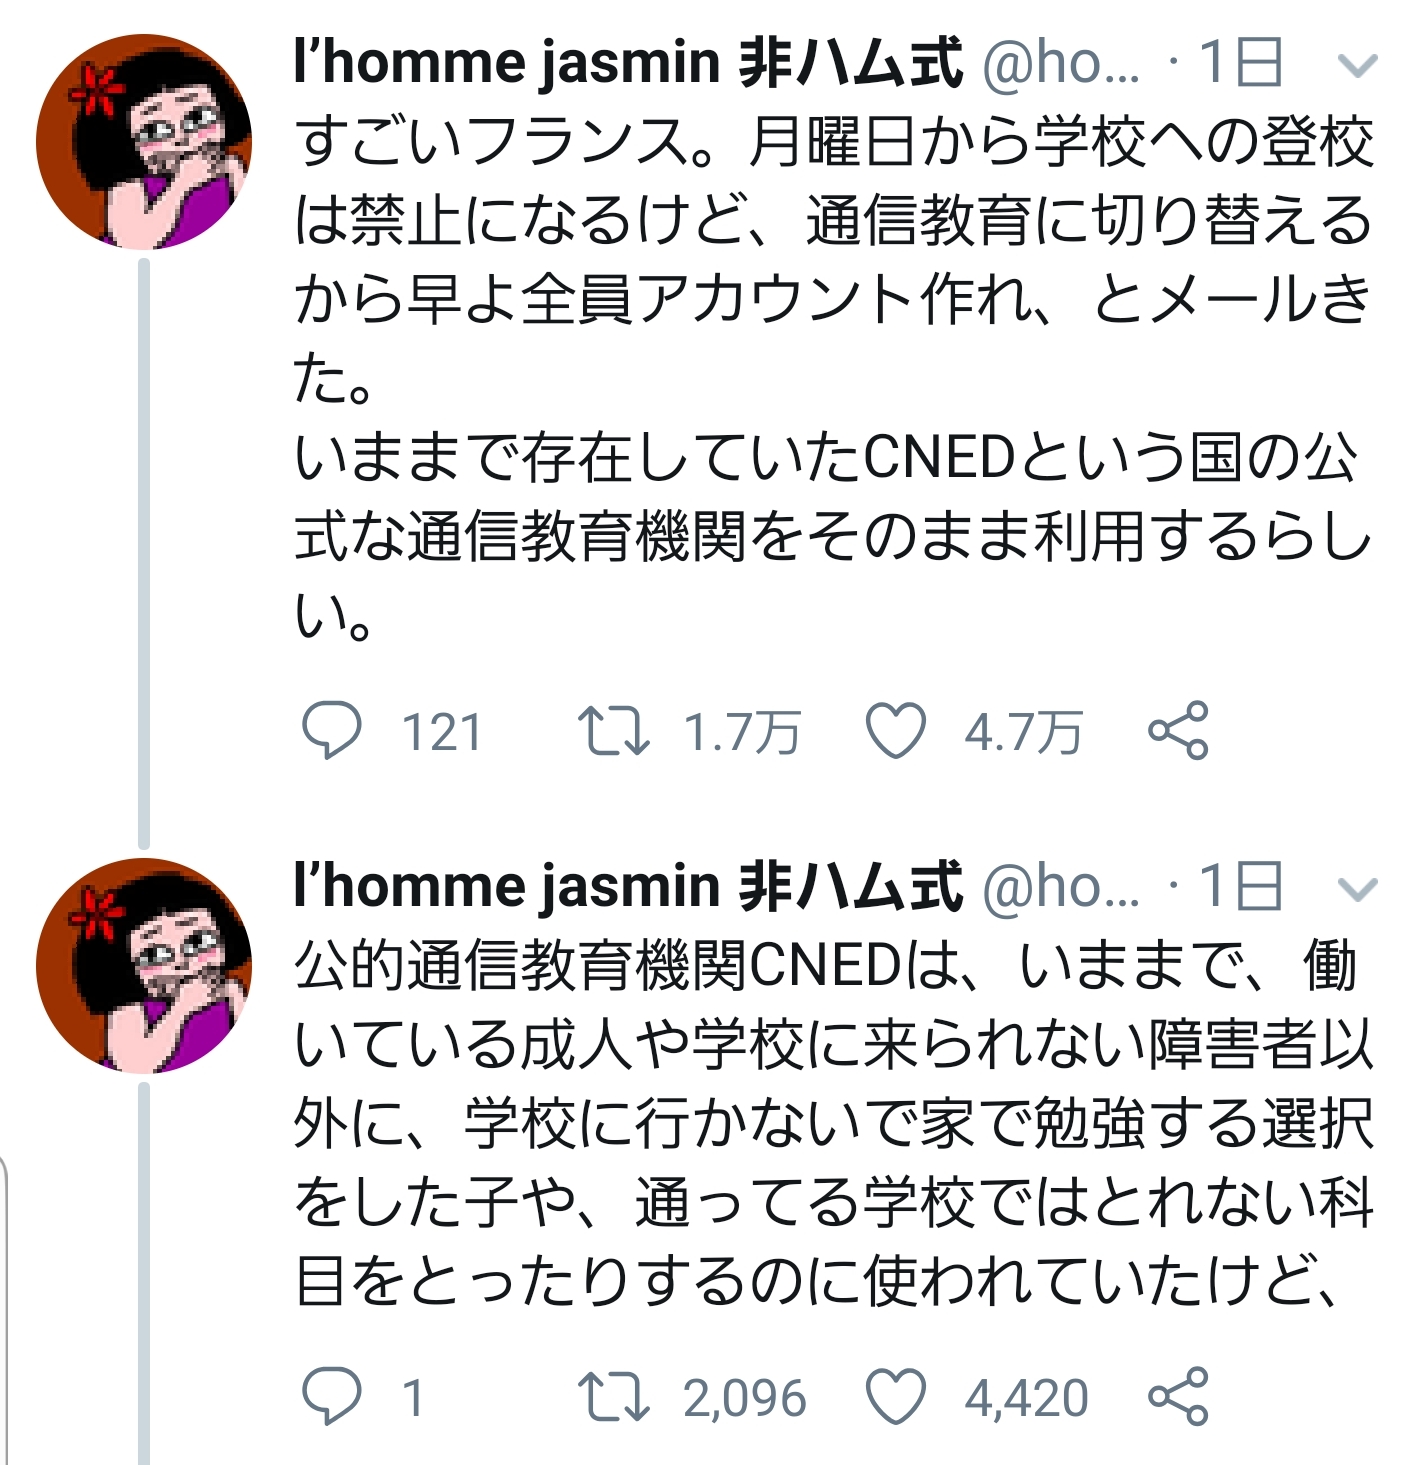
Task: Open the @ho... handle on first tweet
Action: tap(1061, 64)
